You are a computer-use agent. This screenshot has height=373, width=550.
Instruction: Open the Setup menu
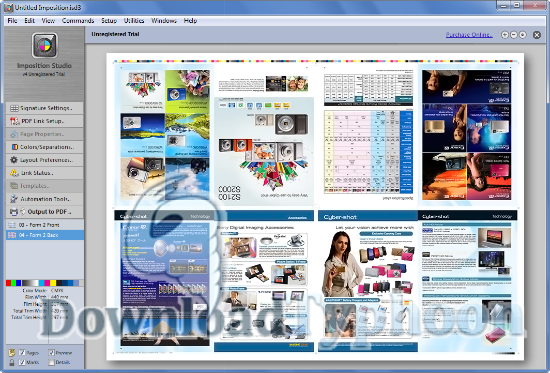[x=109, y=21]
